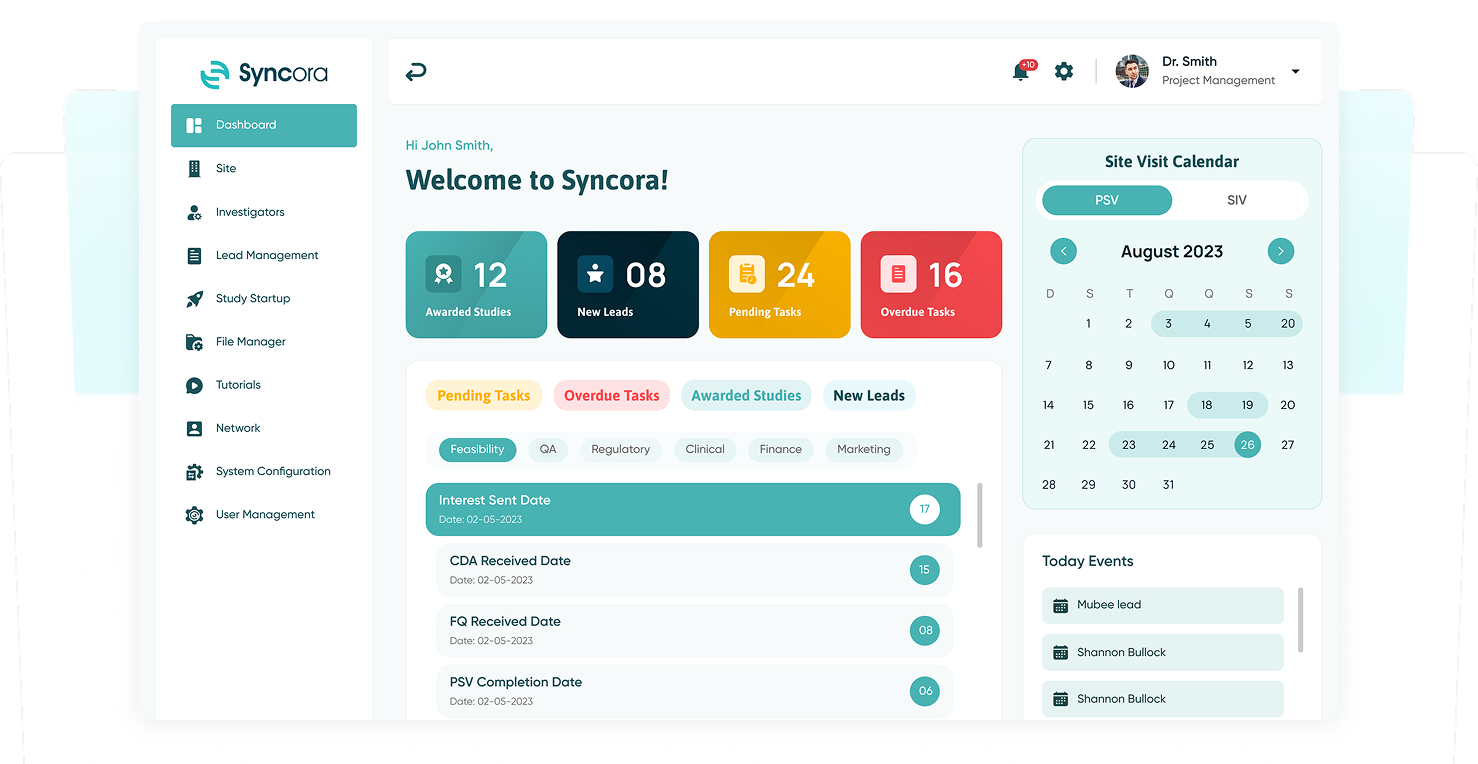
Task: Open the Mubee lead event
Action: coord(1163,606)
